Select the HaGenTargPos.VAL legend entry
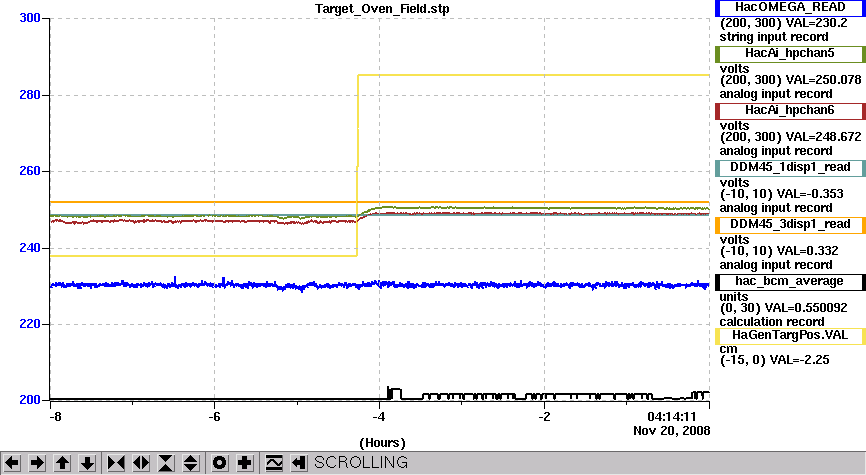The width and height of the screenshot is (866, 475). click(790, 336)
